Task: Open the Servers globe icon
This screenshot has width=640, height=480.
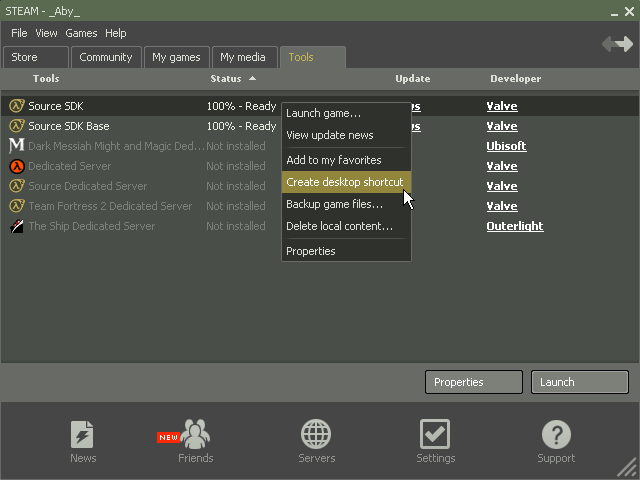Action: click(x=316, y=434)
